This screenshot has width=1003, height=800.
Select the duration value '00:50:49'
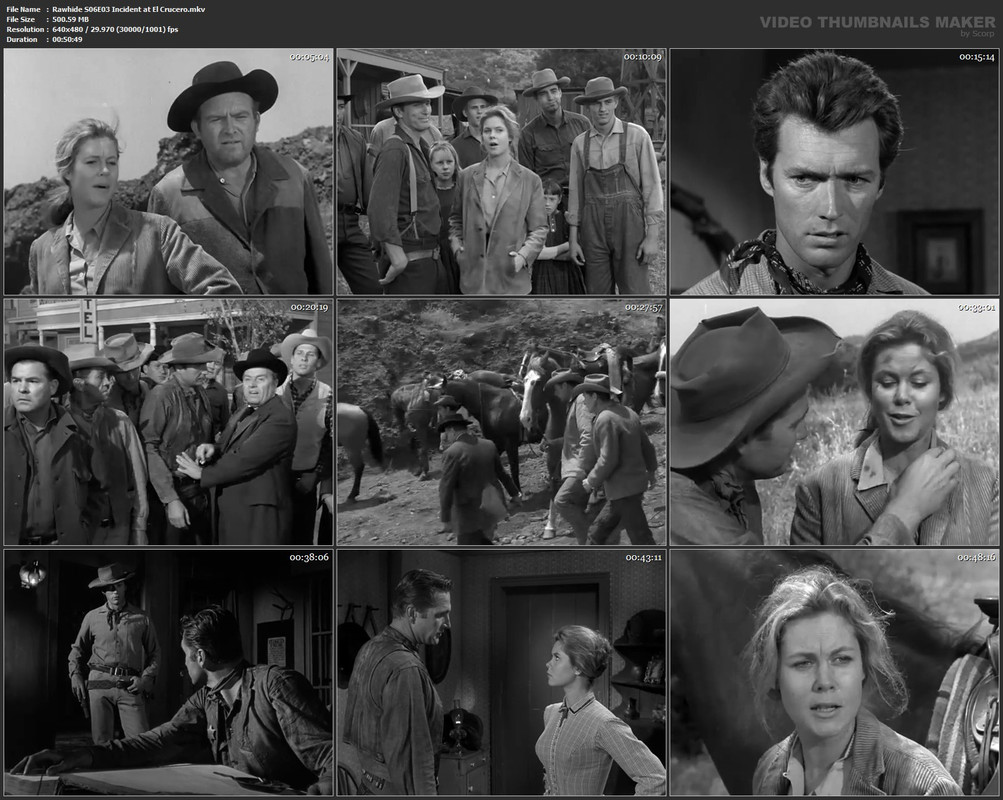click(x=67, y=39)
